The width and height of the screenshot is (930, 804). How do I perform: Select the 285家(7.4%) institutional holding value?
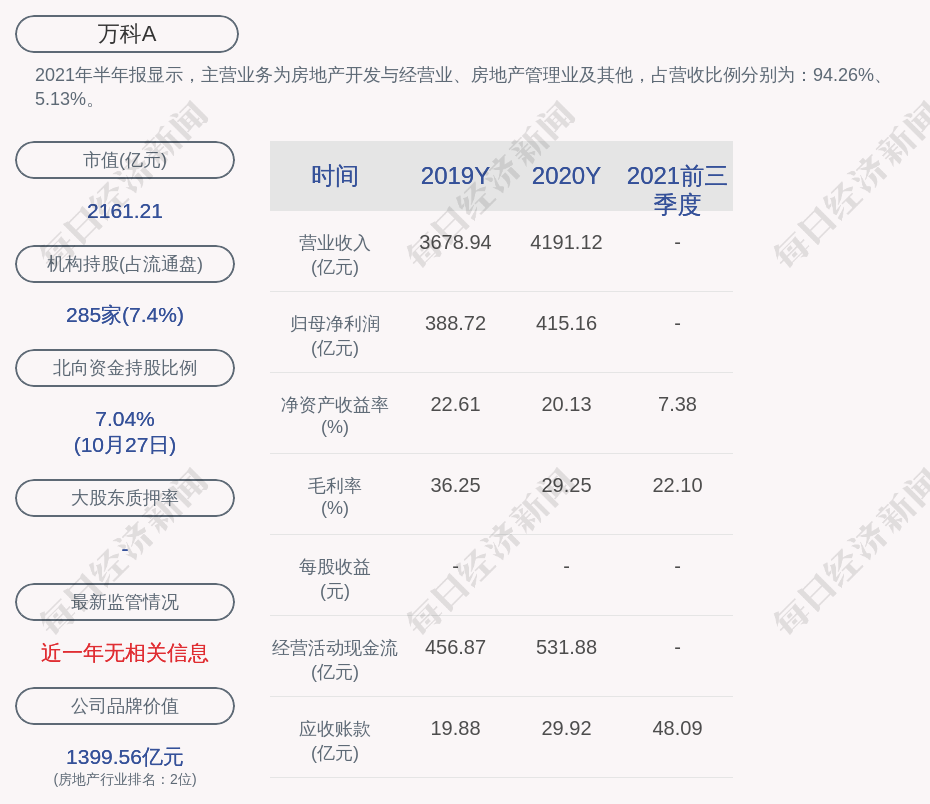[125, 315]
